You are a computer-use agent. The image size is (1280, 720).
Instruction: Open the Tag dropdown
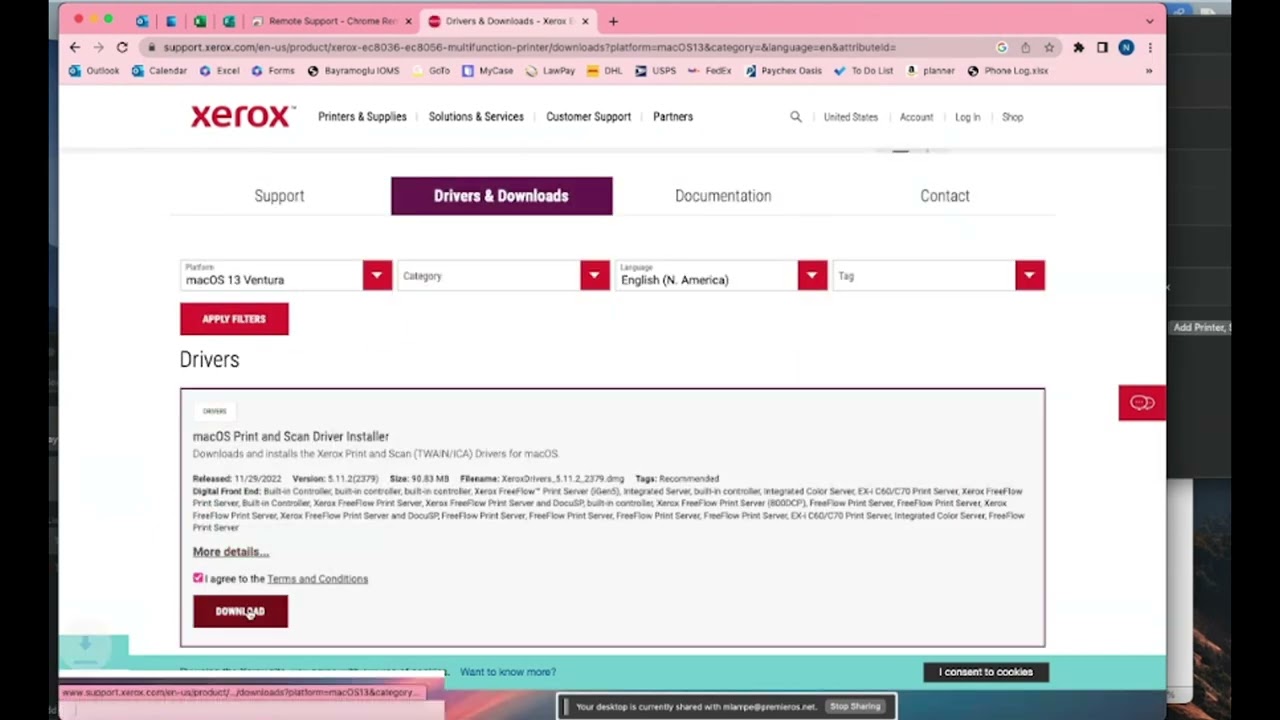(x=939, y=276)
